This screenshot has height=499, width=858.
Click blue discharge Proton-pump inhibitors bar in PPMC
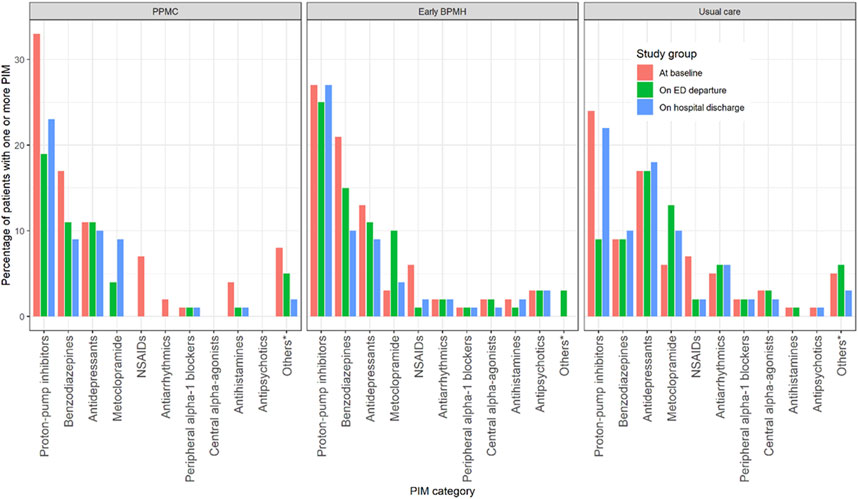51,218
